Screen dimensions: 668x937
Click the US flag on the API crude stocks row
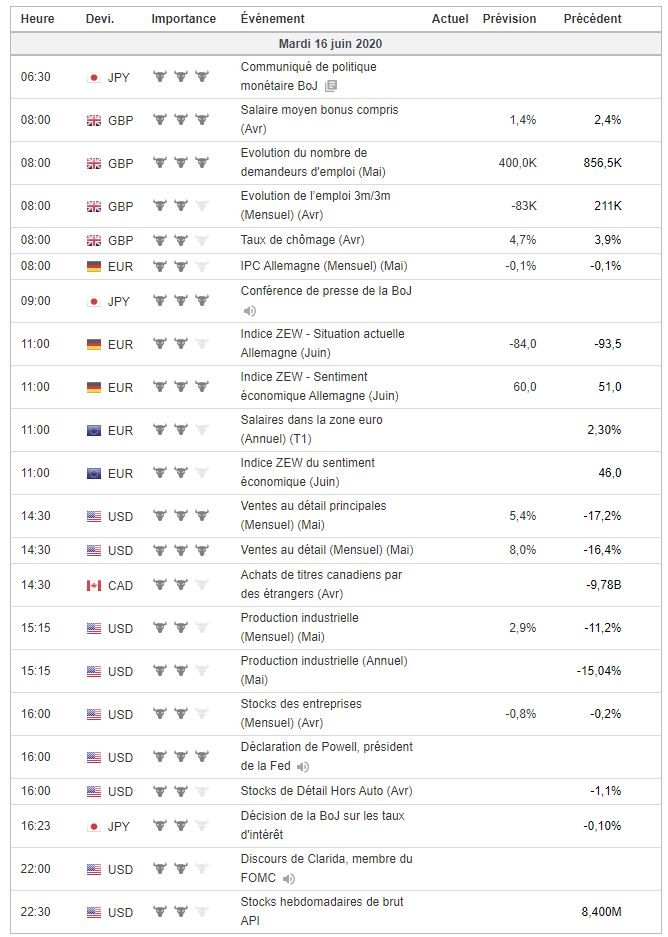coord(94,912)
